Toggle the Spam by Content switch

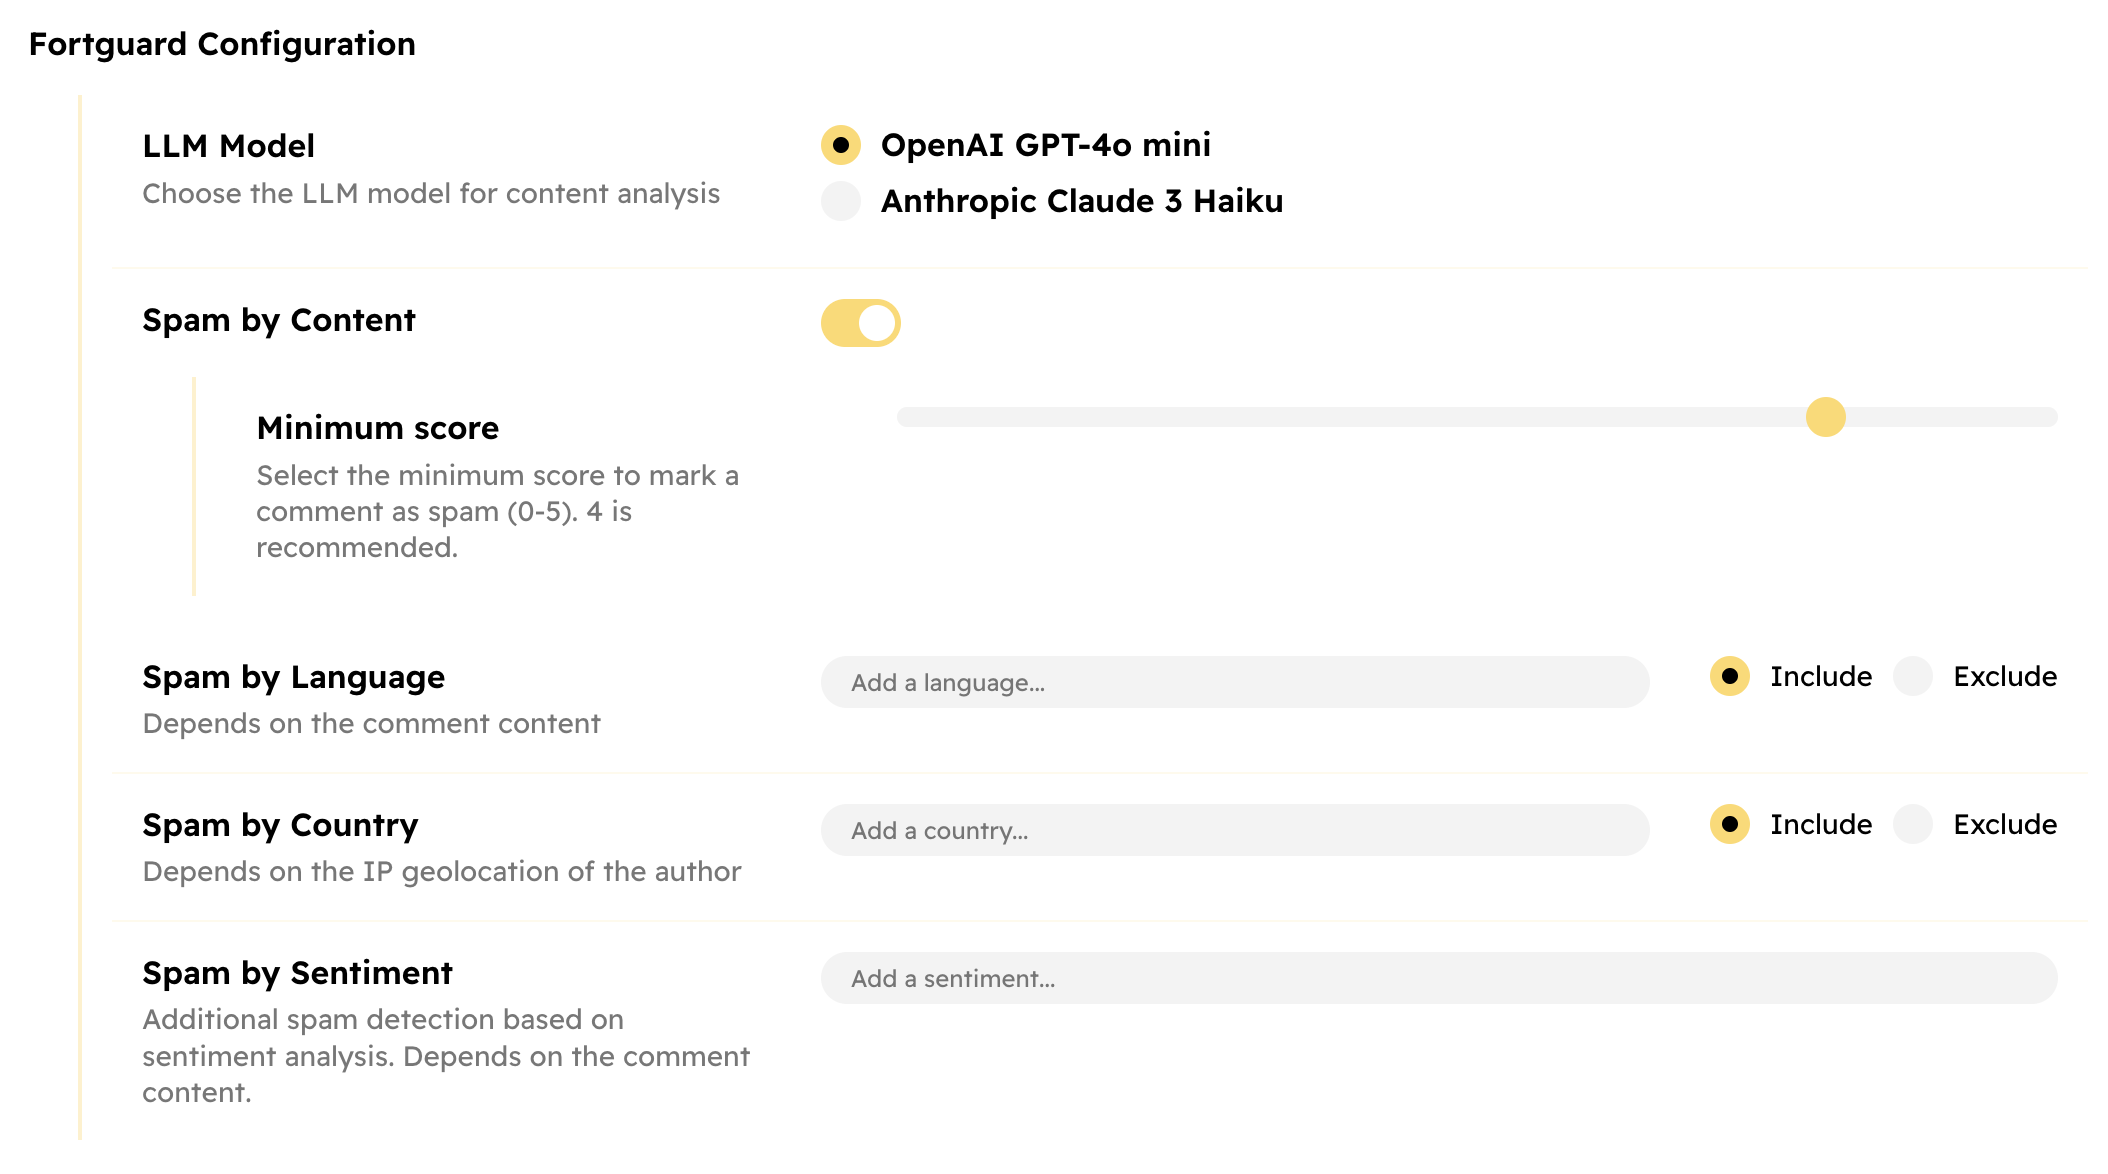pyautogui.click(x=861, y=323)
